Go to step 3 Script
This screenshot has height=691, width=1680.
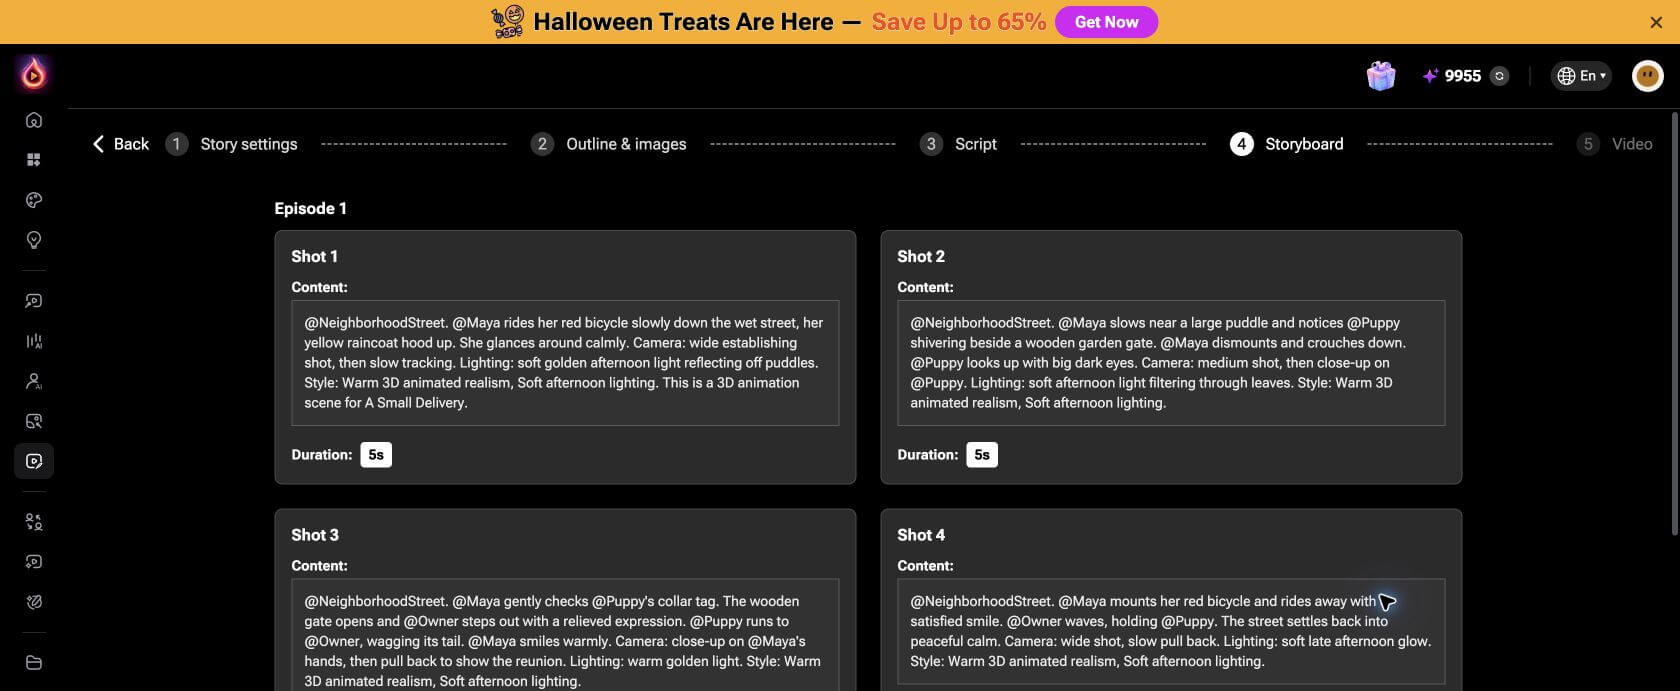[958, 144]
